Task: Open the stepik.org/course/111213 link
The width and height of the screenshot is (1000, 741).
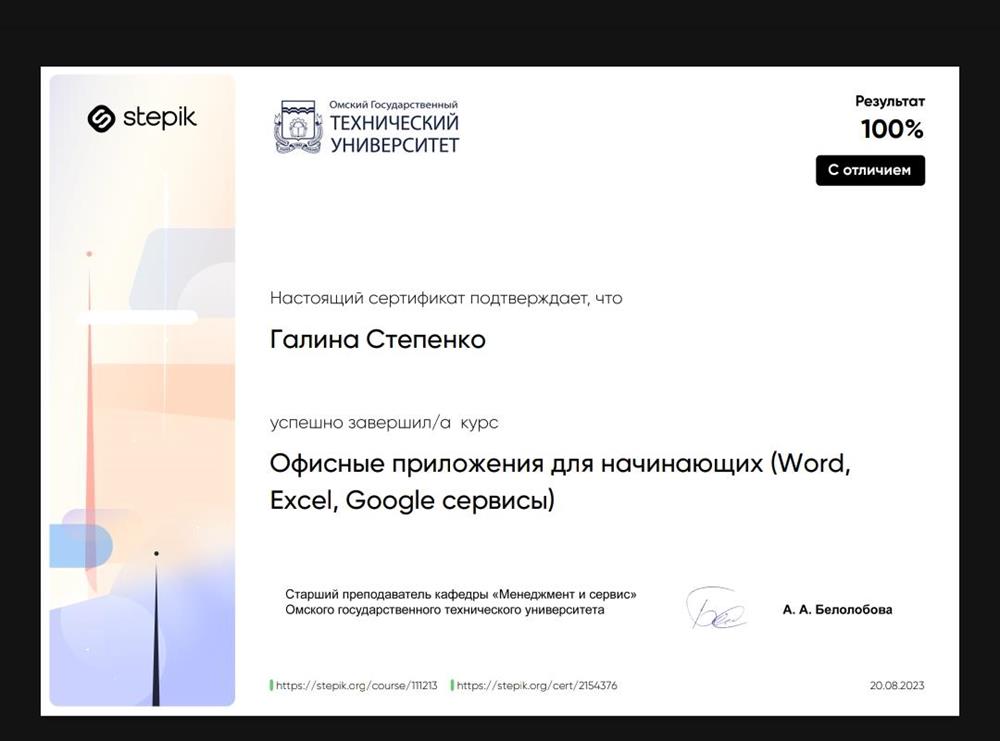Action: (356, 686)
